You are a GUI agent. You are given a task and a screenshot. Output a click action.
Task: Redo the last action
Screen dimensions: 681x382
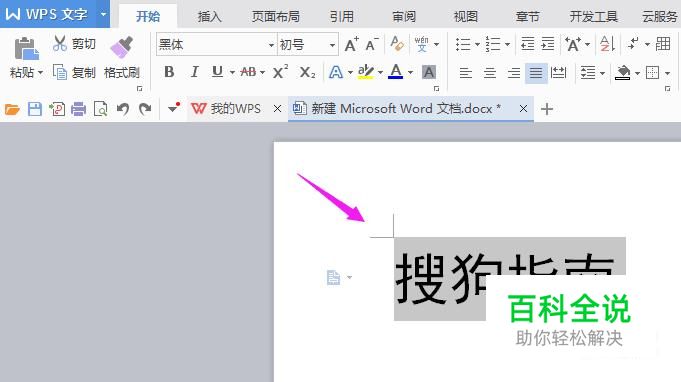pos(145,109)
